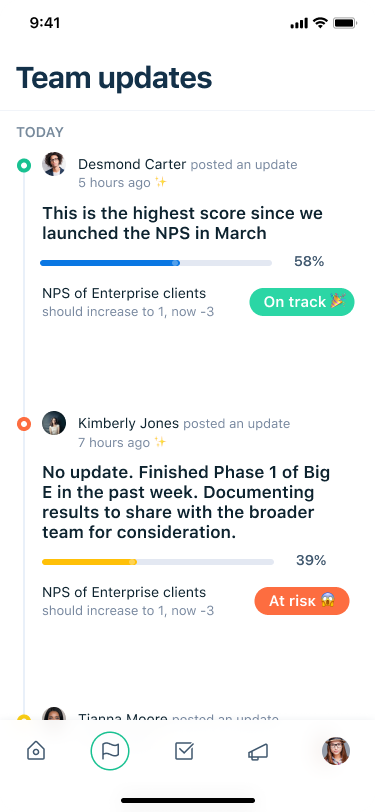Click the blue 58% progress bar
The image size is (375, 812).
[156, 263]
